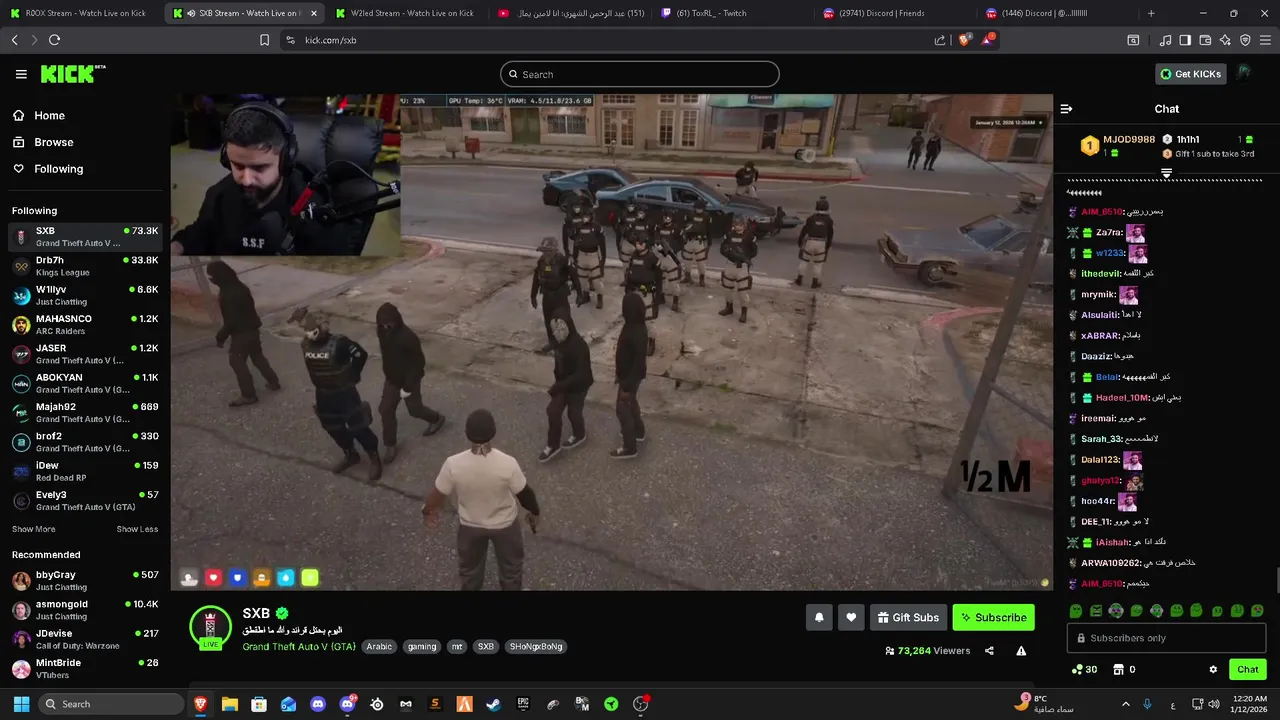This screenshot has height=720, width=1280.
Task: Open the hamburger menu beside the Kick logo
Action: pos(21,74)
